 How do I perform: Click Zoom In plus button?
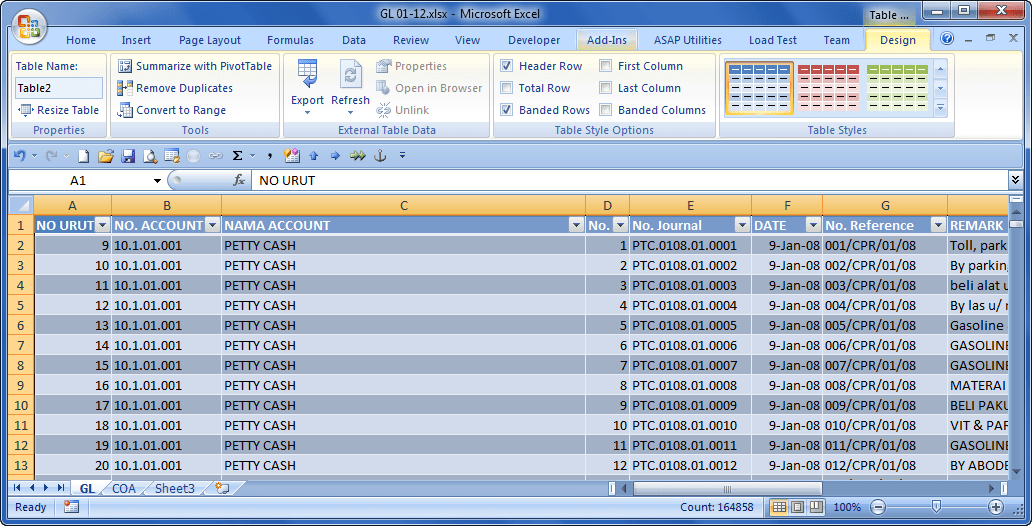(x=996, y=507)
